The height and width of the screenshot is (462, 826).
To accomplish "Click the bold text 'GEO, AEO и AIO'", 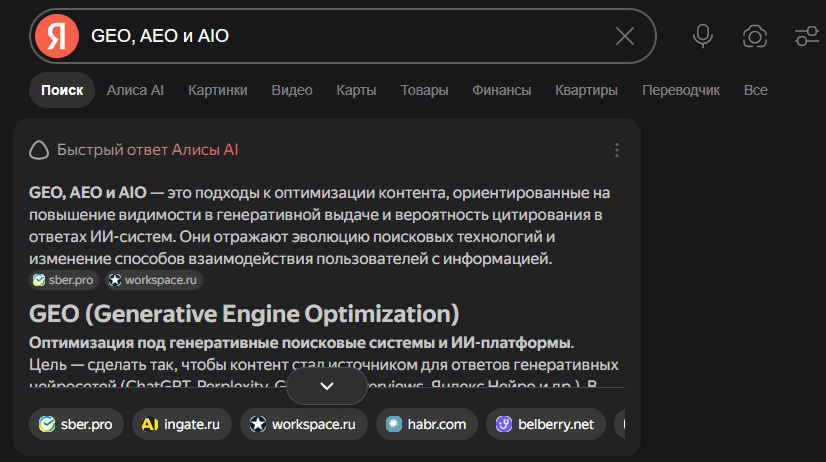I will (87, 193).
